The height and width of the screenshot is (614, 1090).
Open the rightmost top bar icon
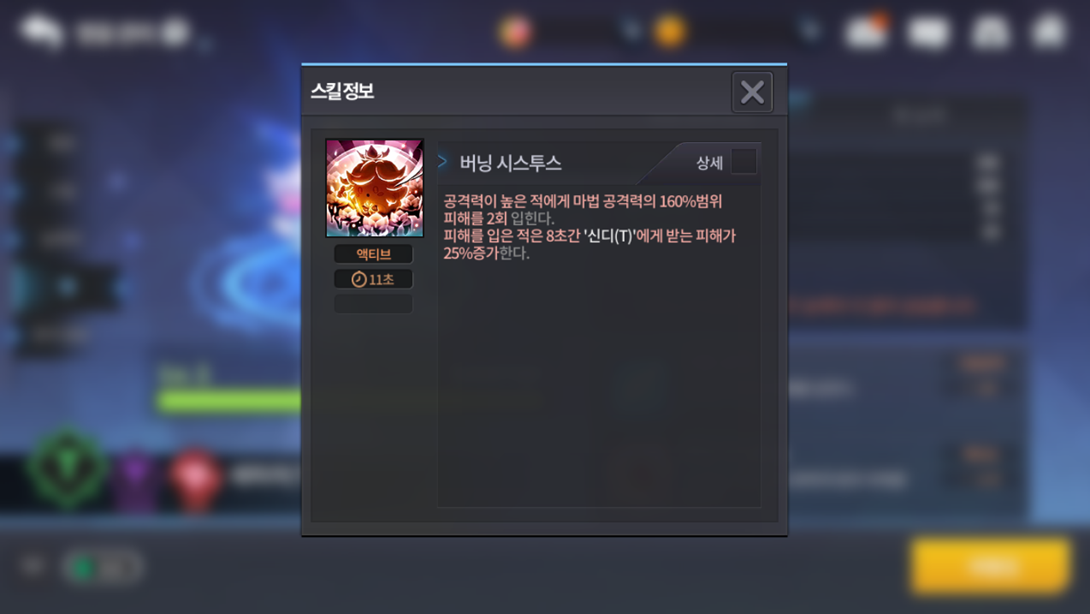[1050, 31]
